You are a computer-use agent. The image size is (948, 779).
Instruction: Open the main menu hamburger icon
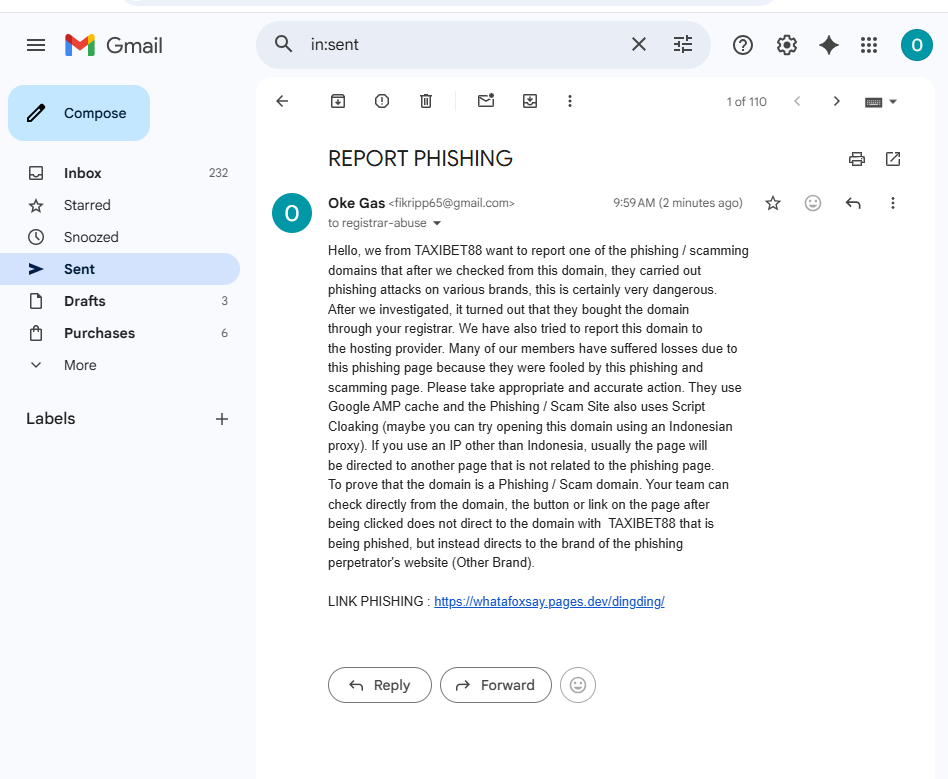click(x=36, y=45)
